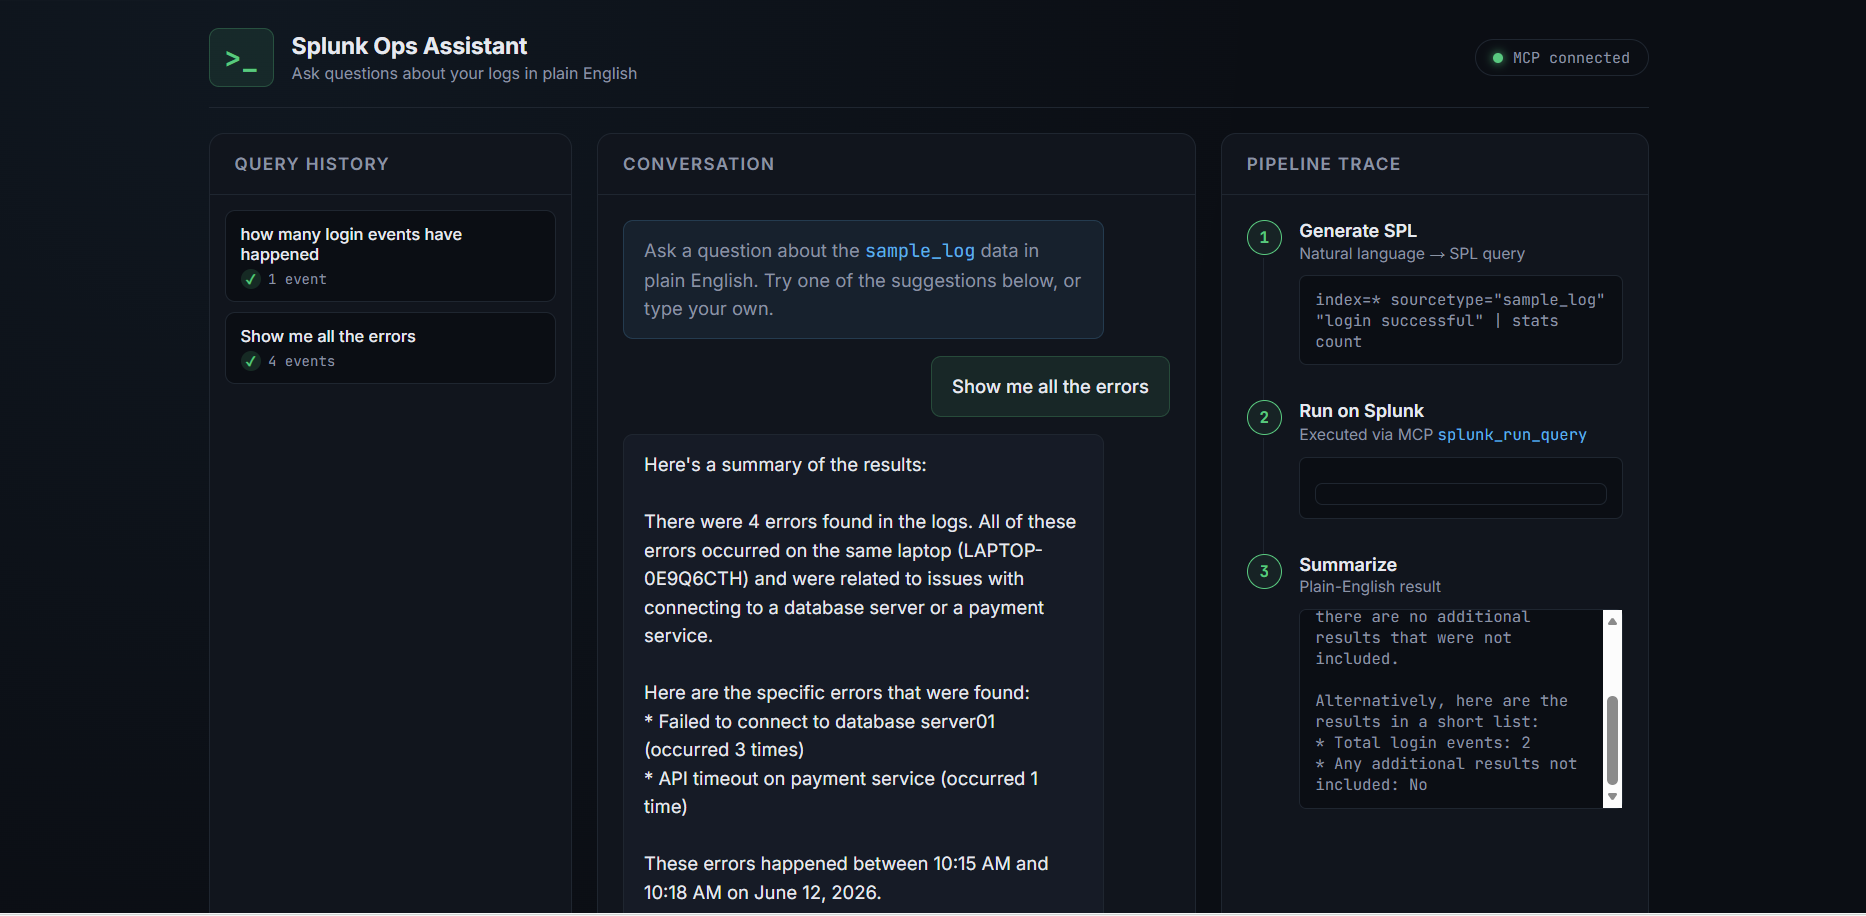The image size is (1866, 916).
Task: Click 'Here's a summary of the results:' text
Action: point(785,465)
